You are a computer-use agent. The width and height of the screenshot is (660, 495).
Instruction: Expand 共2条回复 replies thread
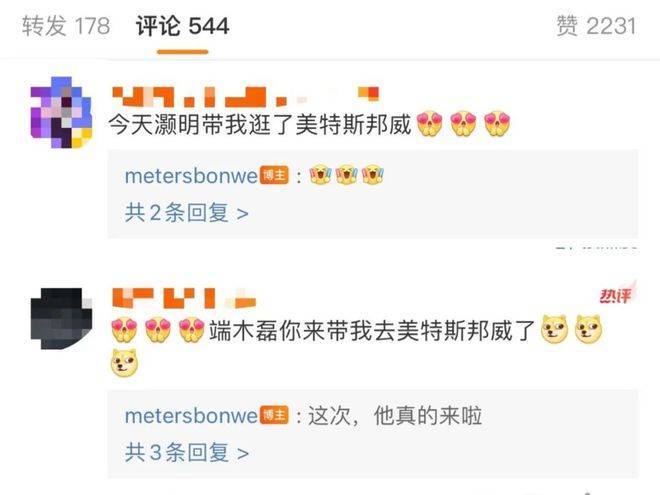pyautogui.click(x=186, y=213)
